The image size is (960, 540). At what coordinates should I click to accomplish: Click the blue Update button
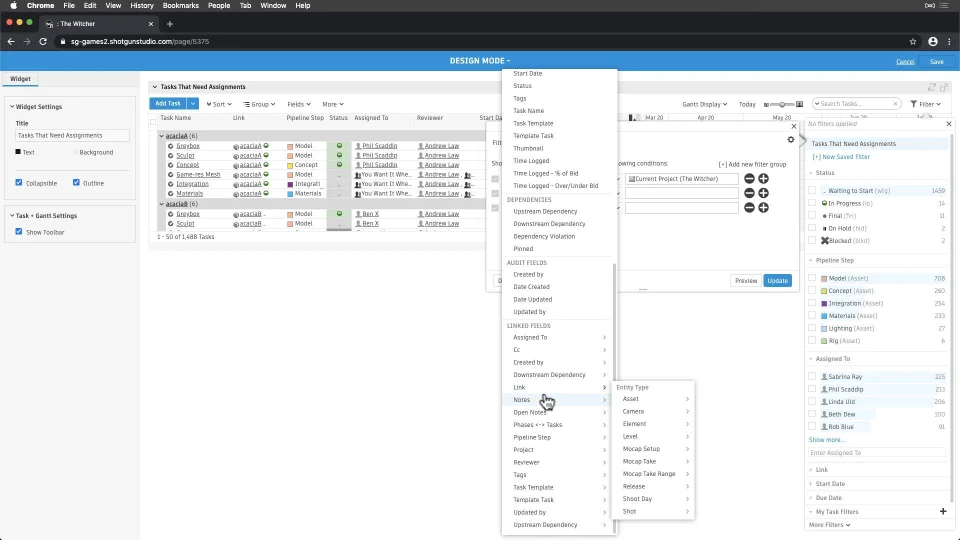pos(776,281)
